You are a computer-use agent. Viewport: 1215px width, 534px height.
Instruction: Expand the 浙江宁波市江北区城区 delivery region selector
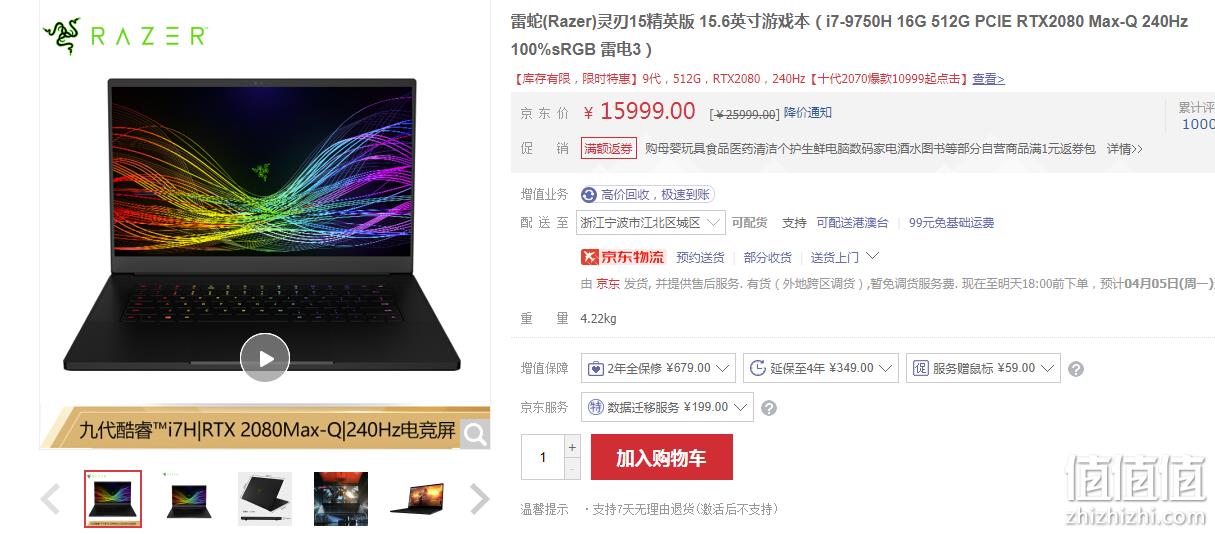coord(652,222)
